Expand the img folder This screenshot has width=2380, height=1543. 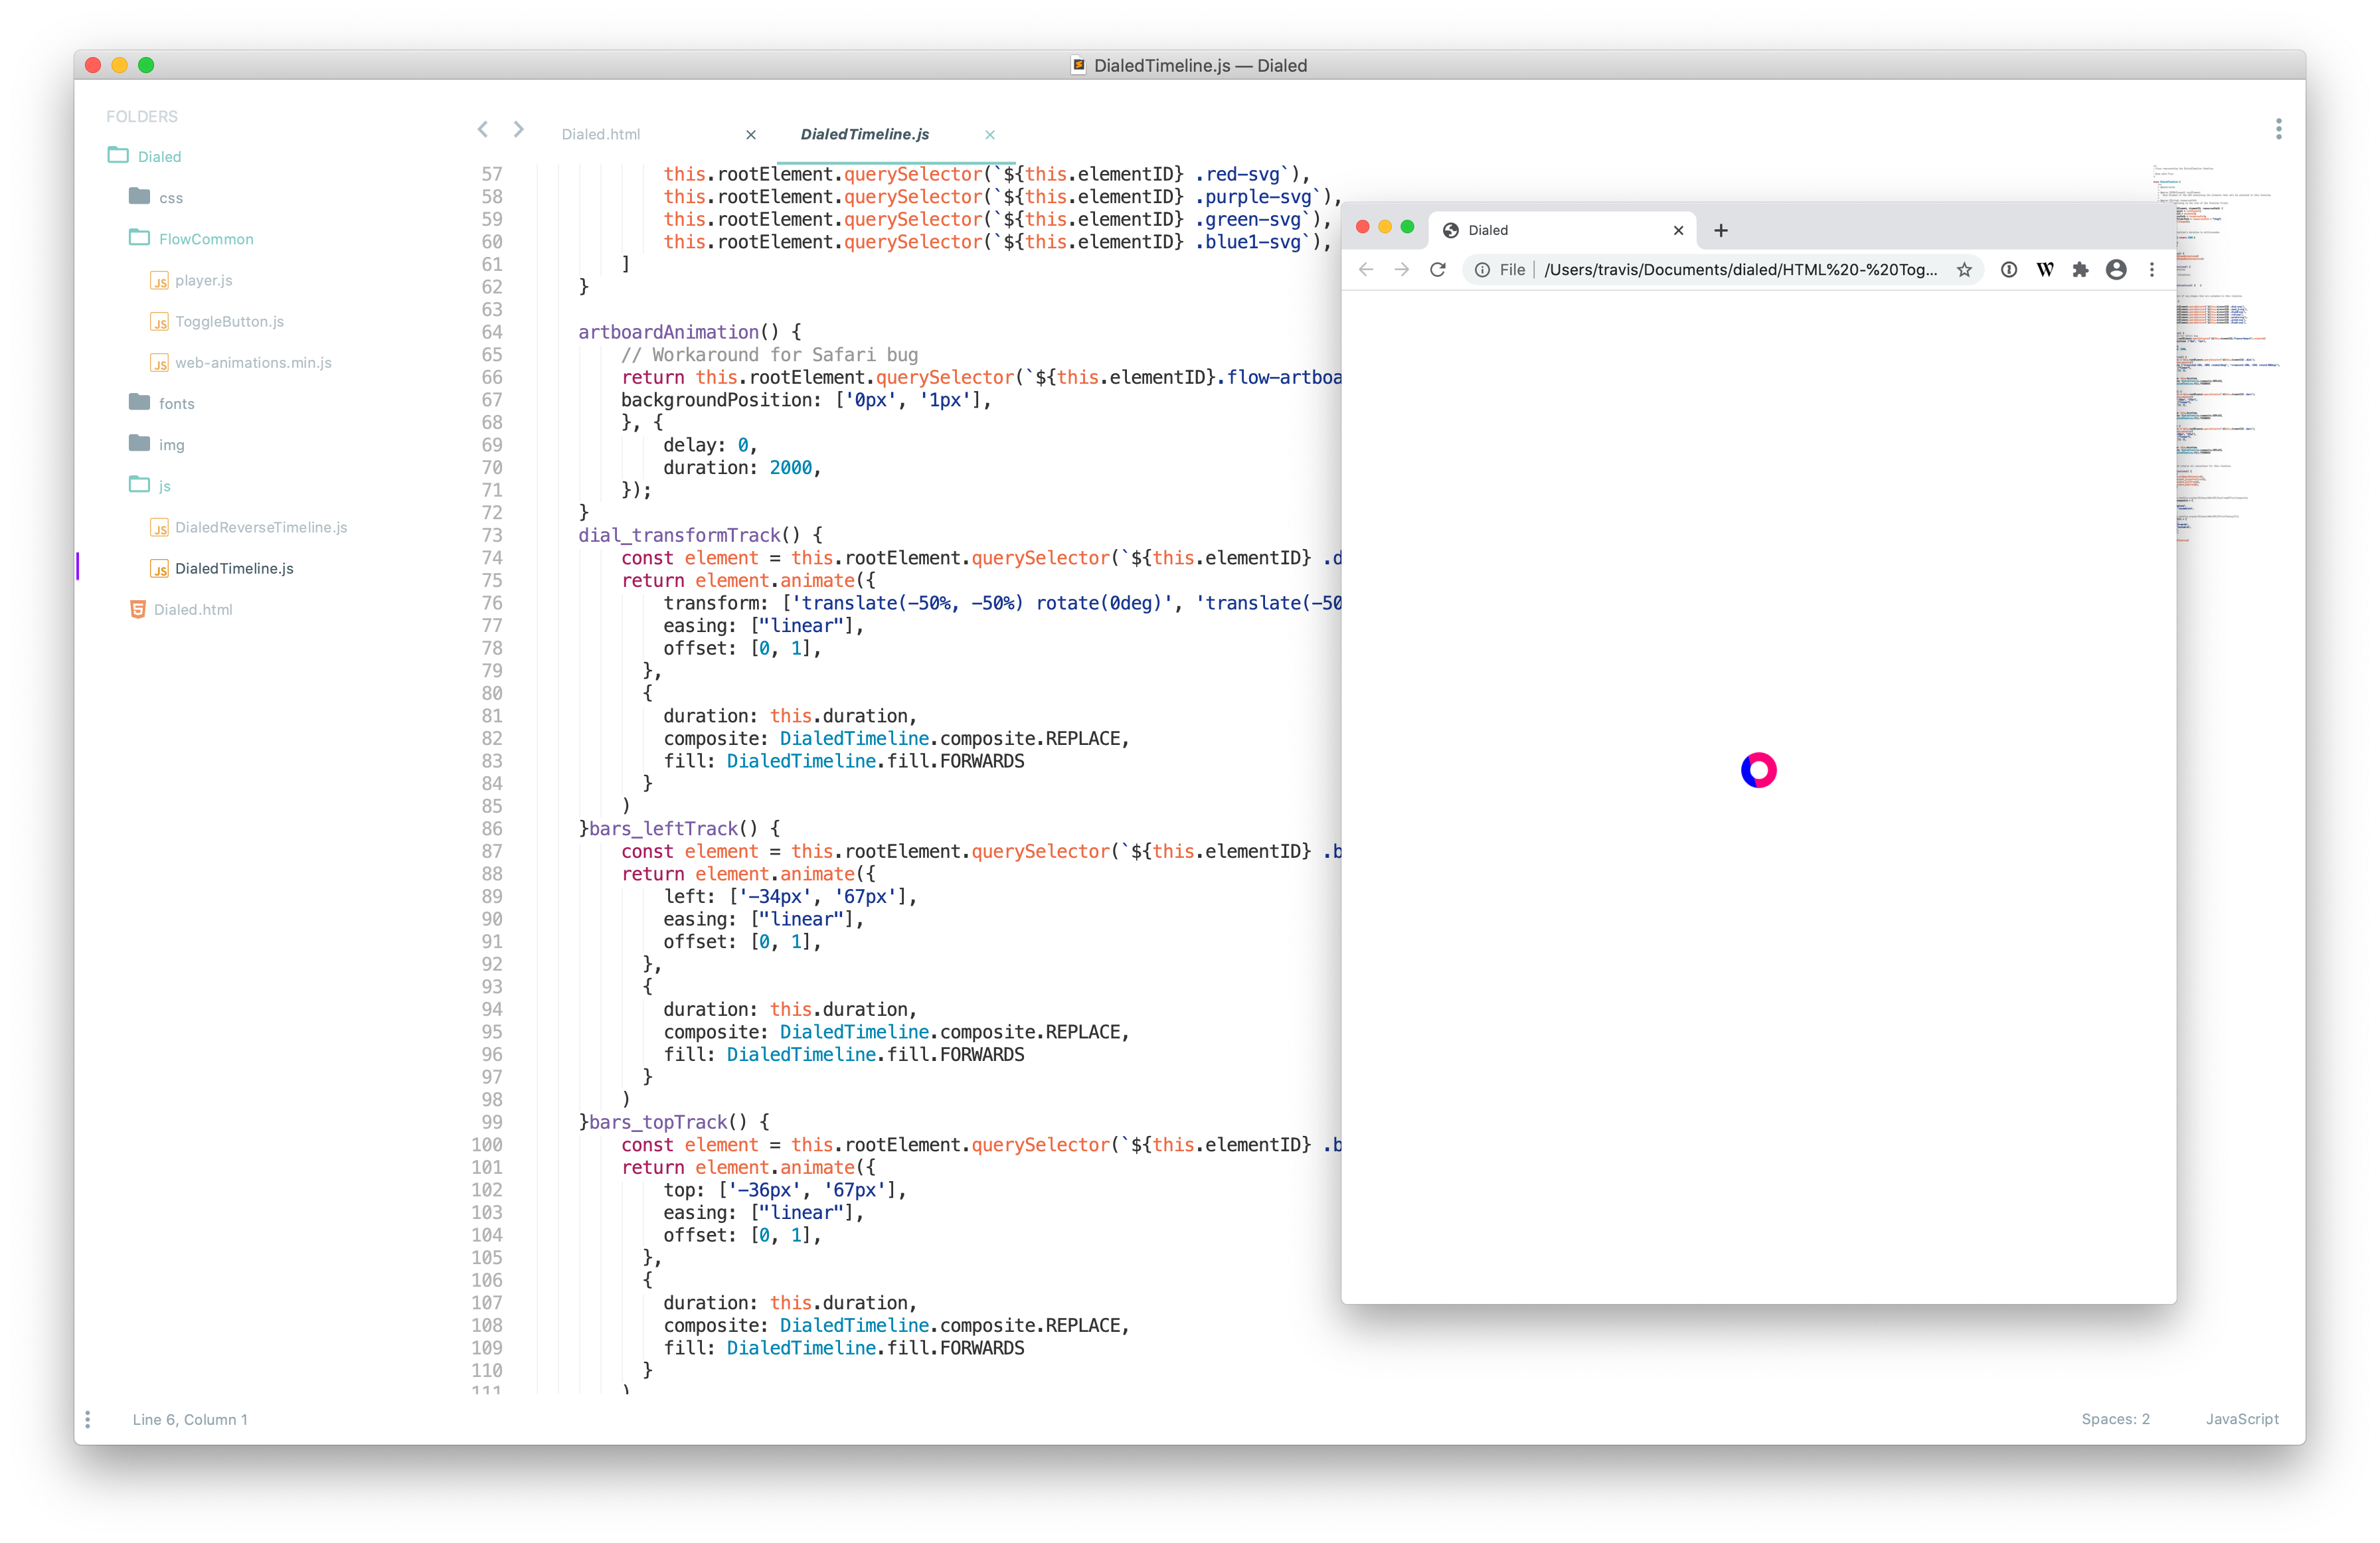click(171, 445)
